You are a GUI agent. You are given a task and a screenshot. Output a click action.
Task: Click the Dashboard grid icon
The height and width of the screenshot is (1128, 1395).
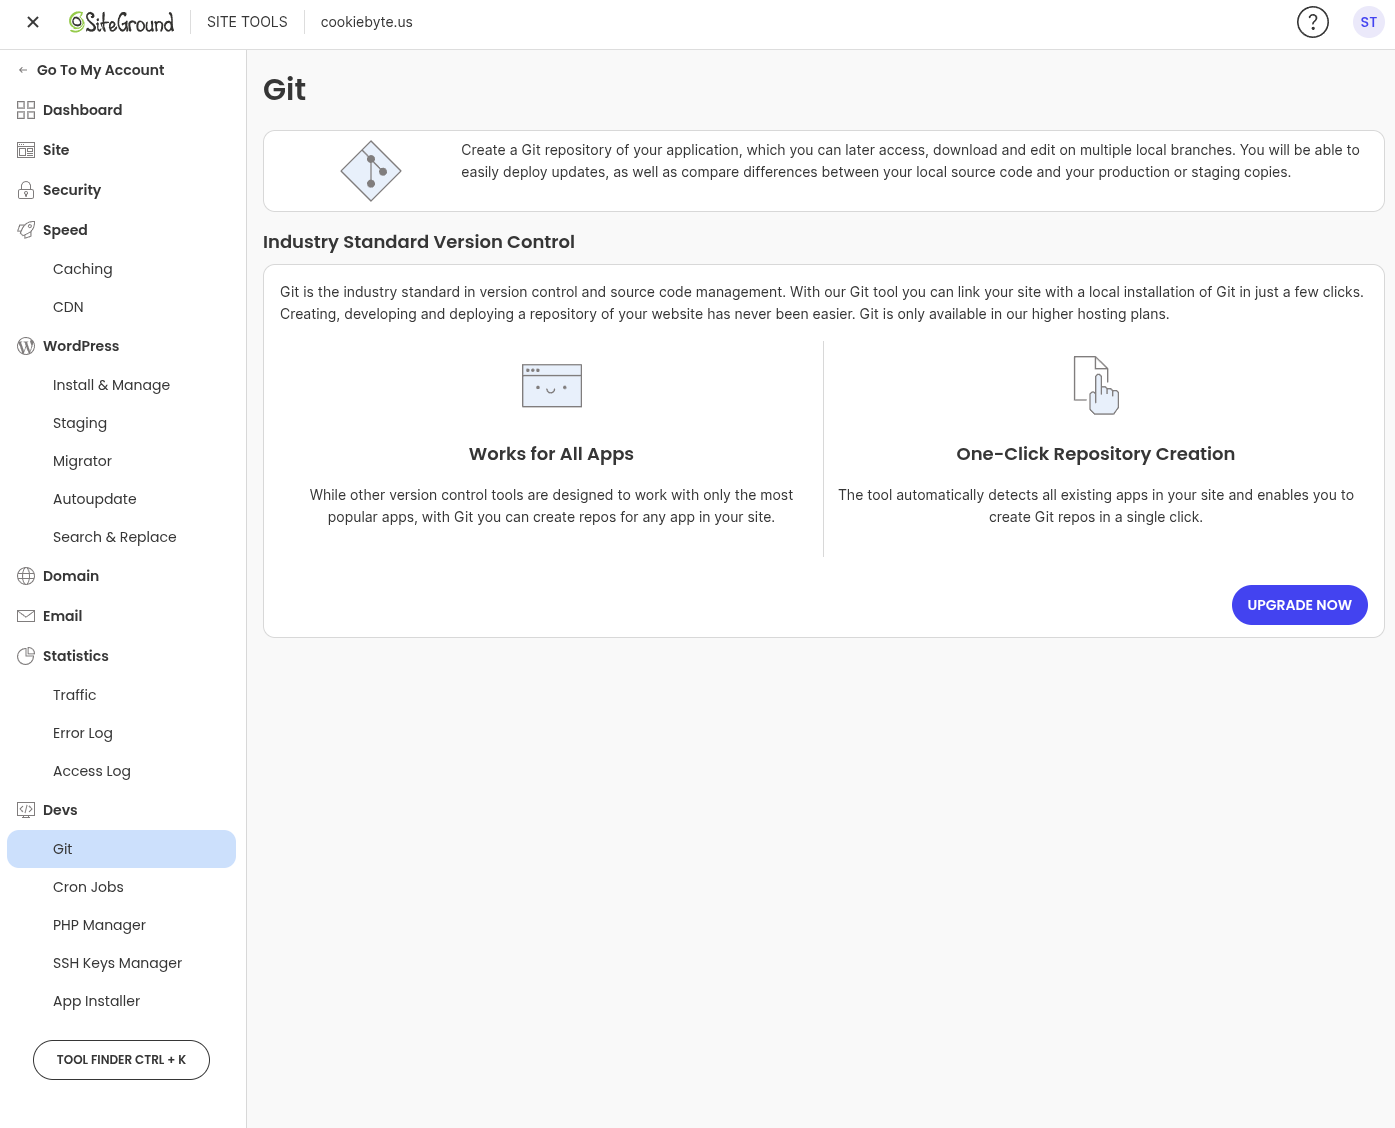26,110
